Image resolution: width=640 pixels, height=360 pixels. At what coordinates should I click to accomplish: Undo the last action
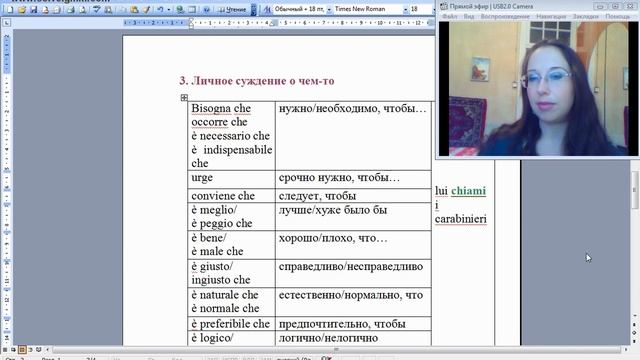coord(160,9)
